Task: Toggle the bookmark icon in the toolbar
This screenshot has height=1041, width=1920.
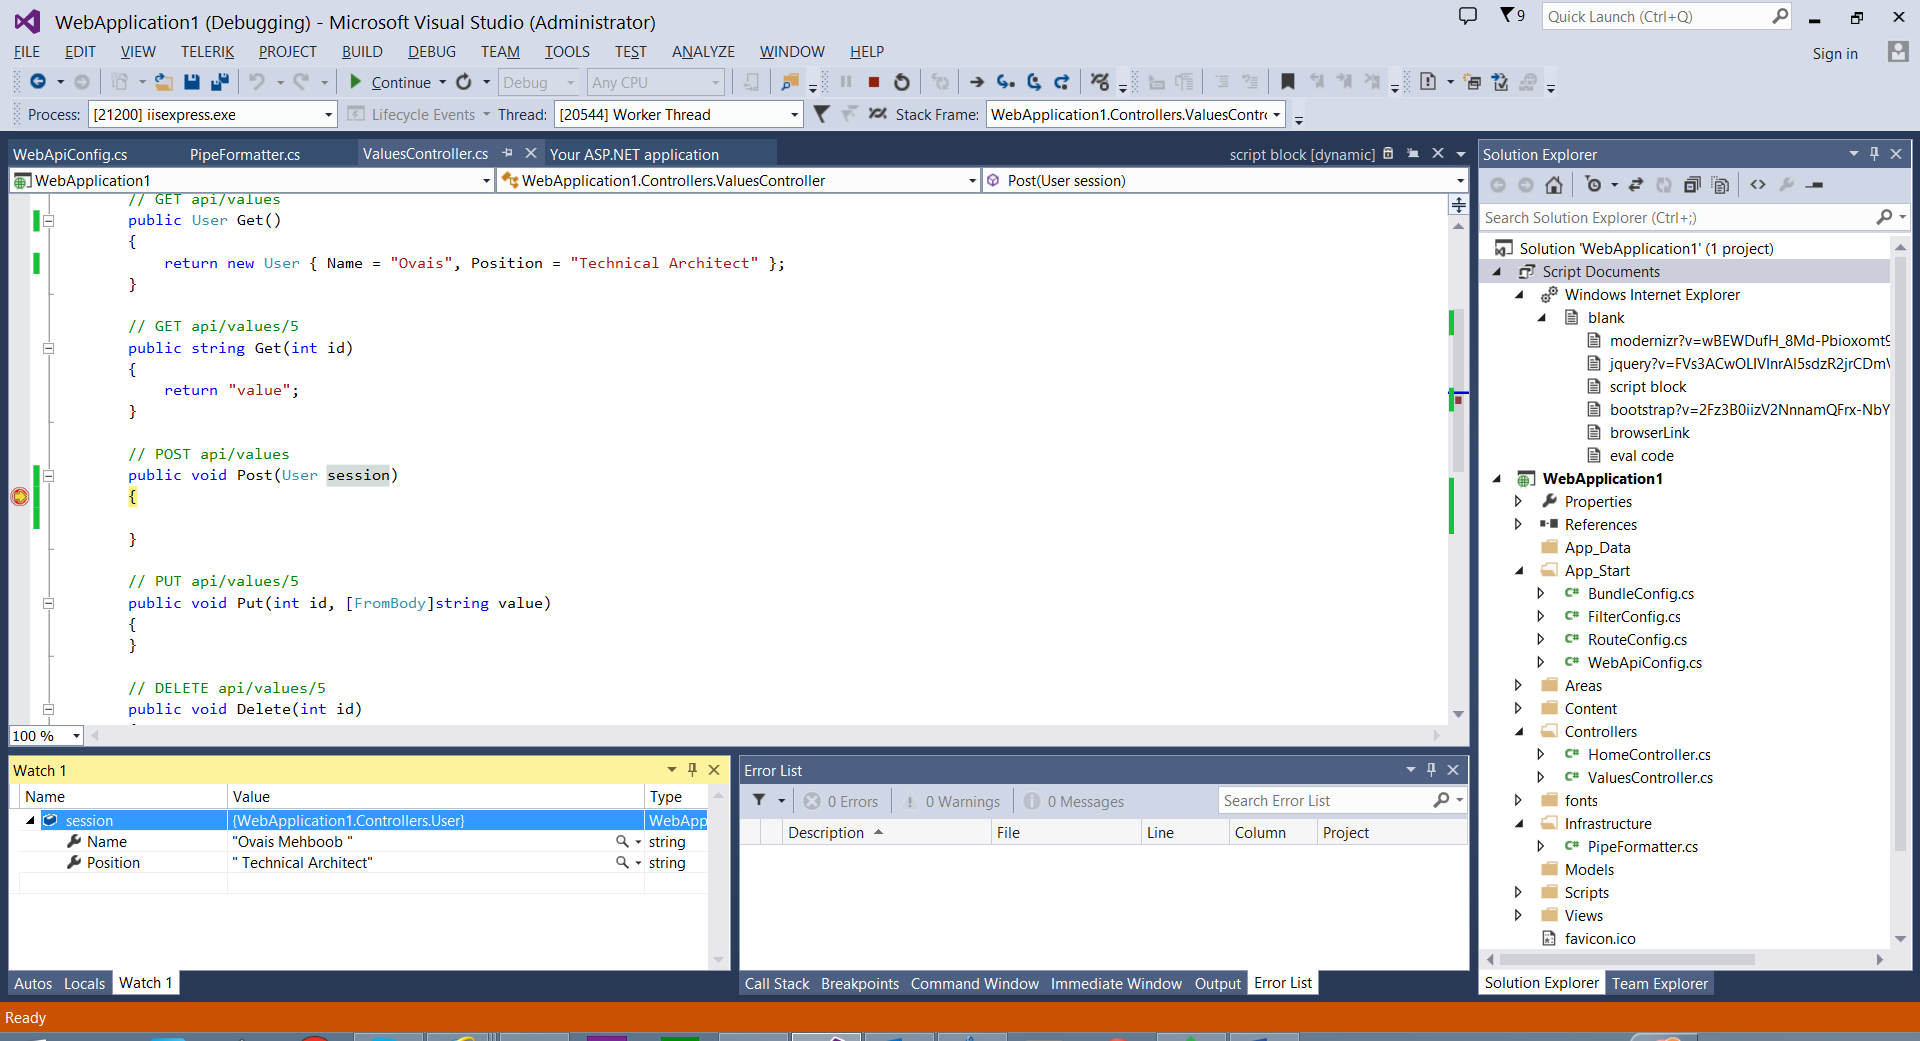Action: coord(1288,82)
